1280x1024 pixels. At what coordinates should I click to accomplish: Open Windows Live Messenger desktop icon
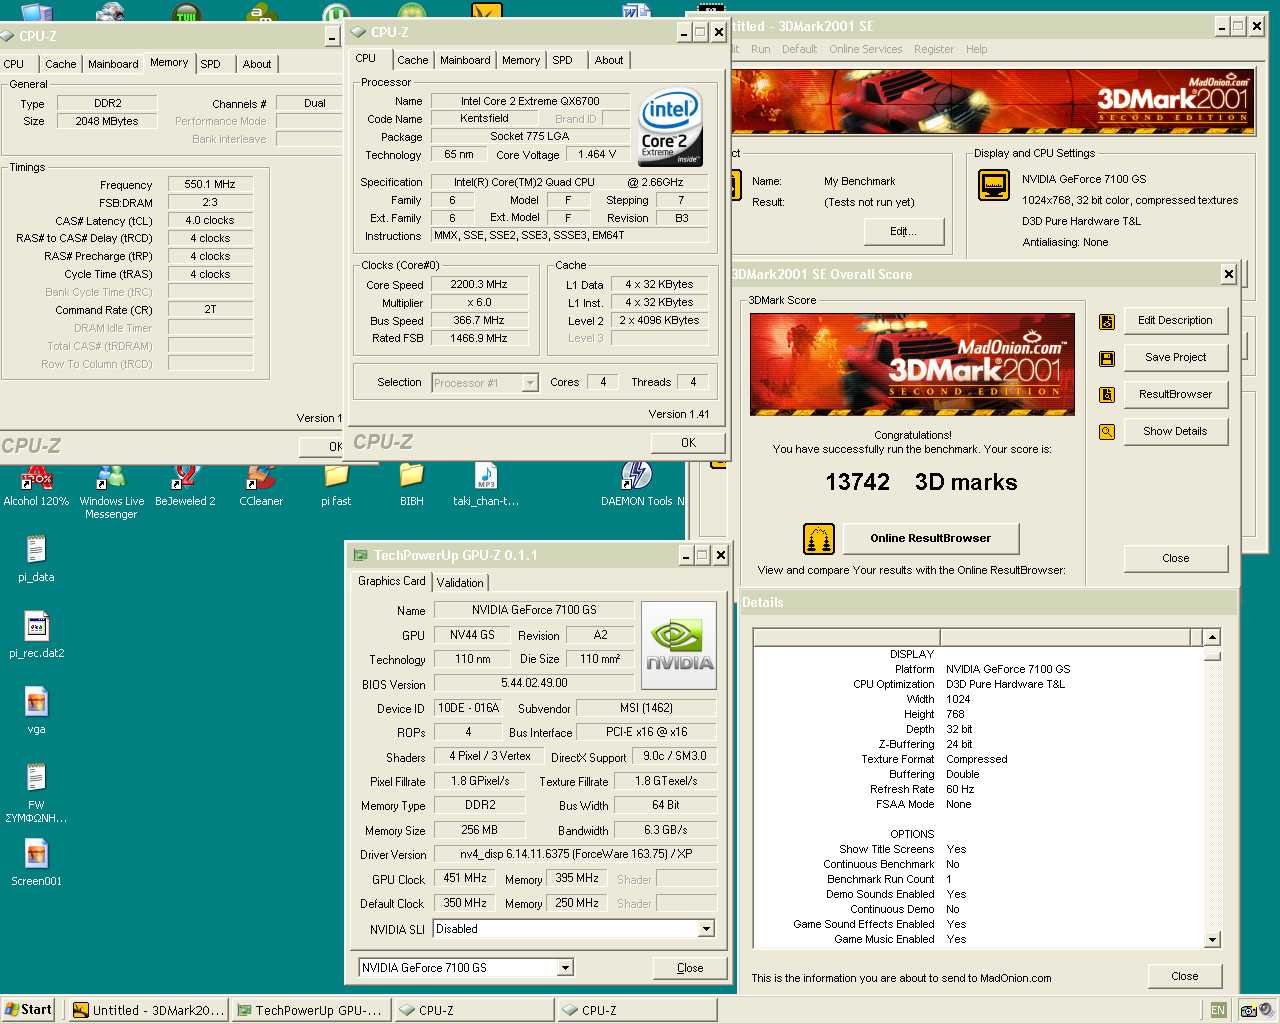click(x=111, y=490)
